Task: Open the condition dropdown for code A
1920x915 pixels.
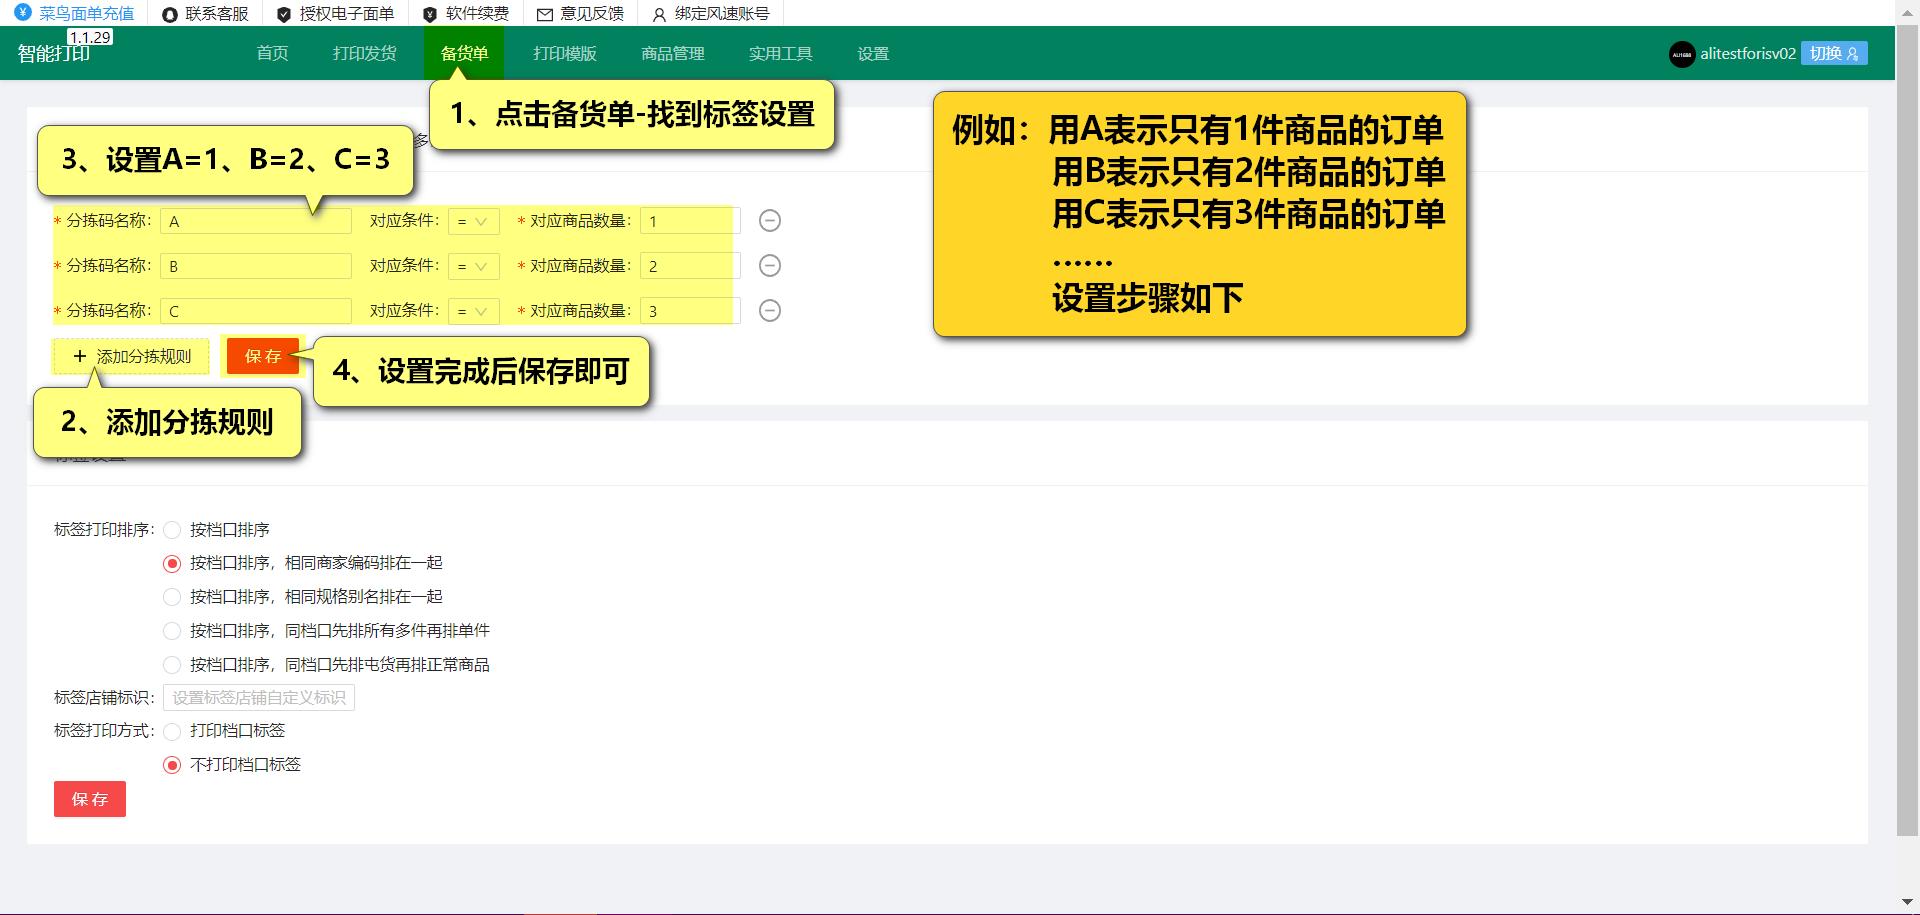Action: tap(474, 220)
